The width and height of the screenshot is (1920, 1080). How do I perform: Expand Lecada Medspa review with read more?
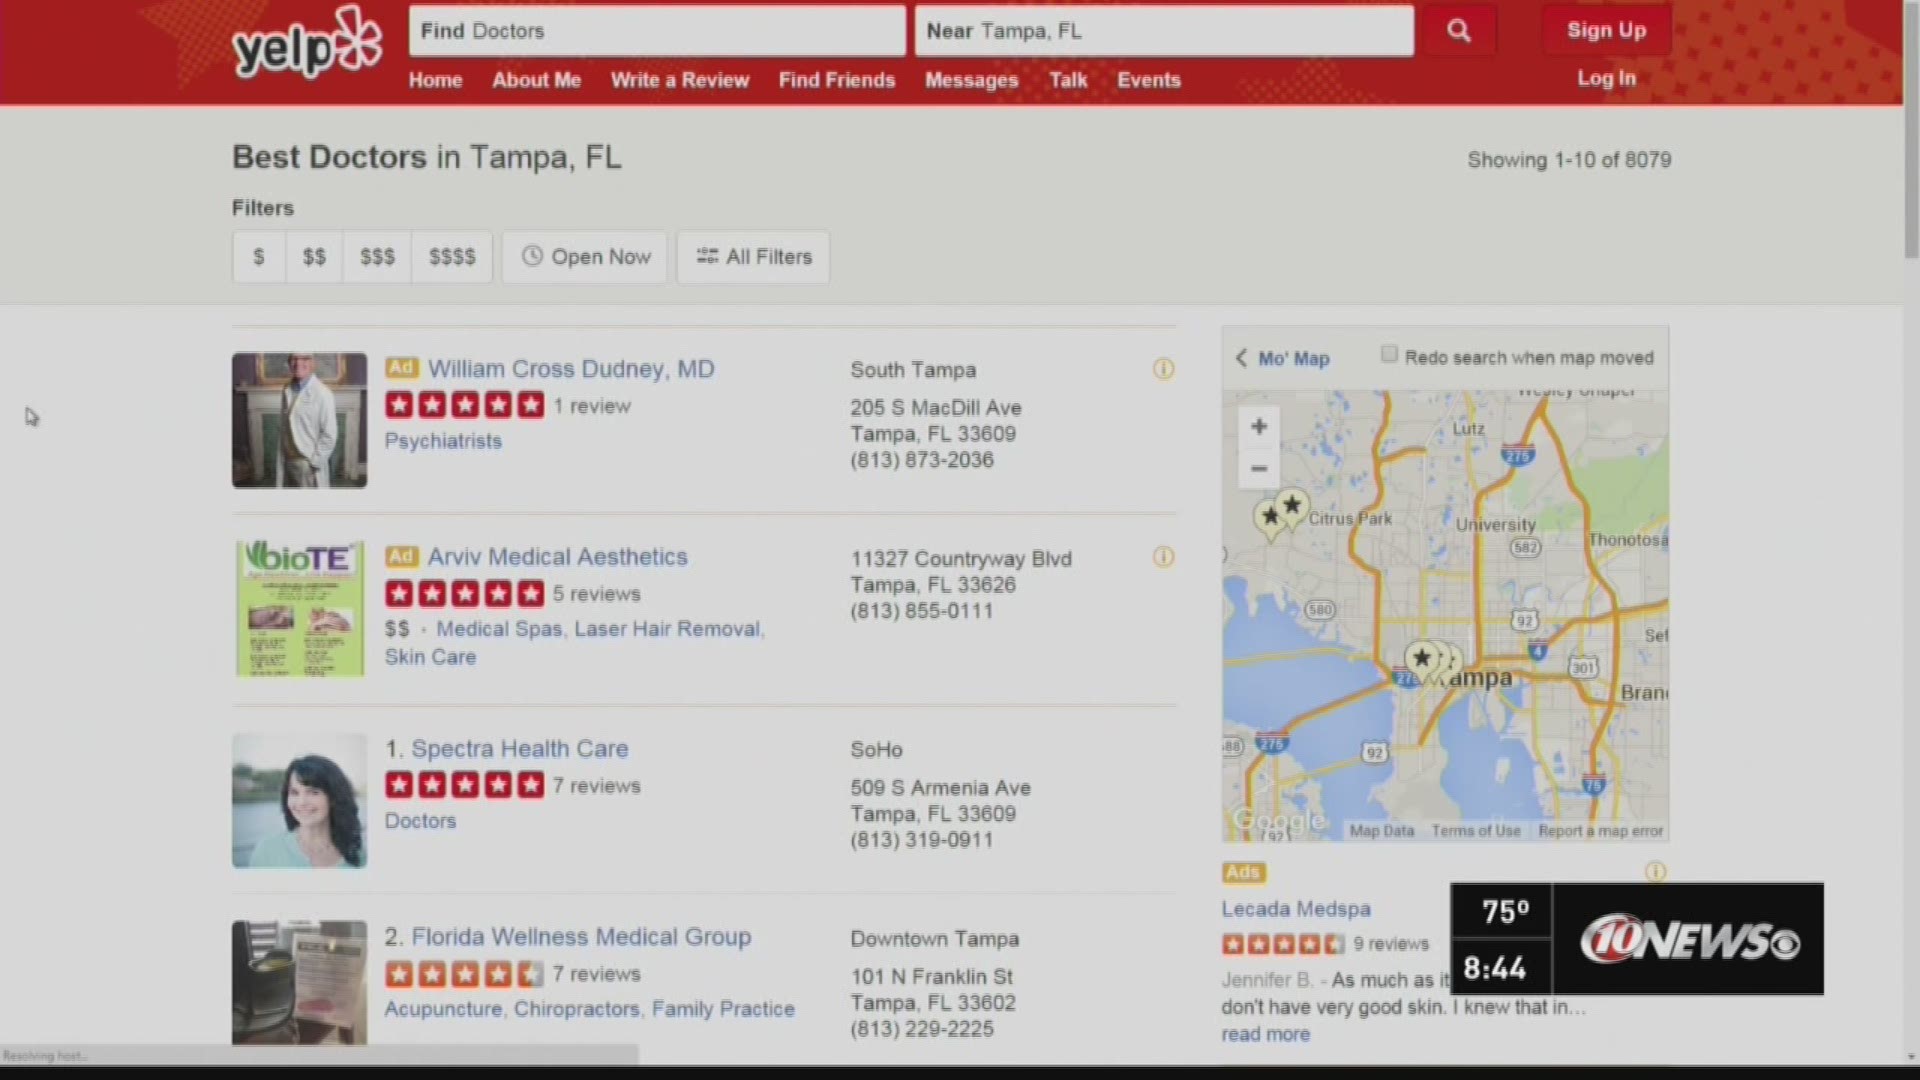click(x=1265, y=1034)
